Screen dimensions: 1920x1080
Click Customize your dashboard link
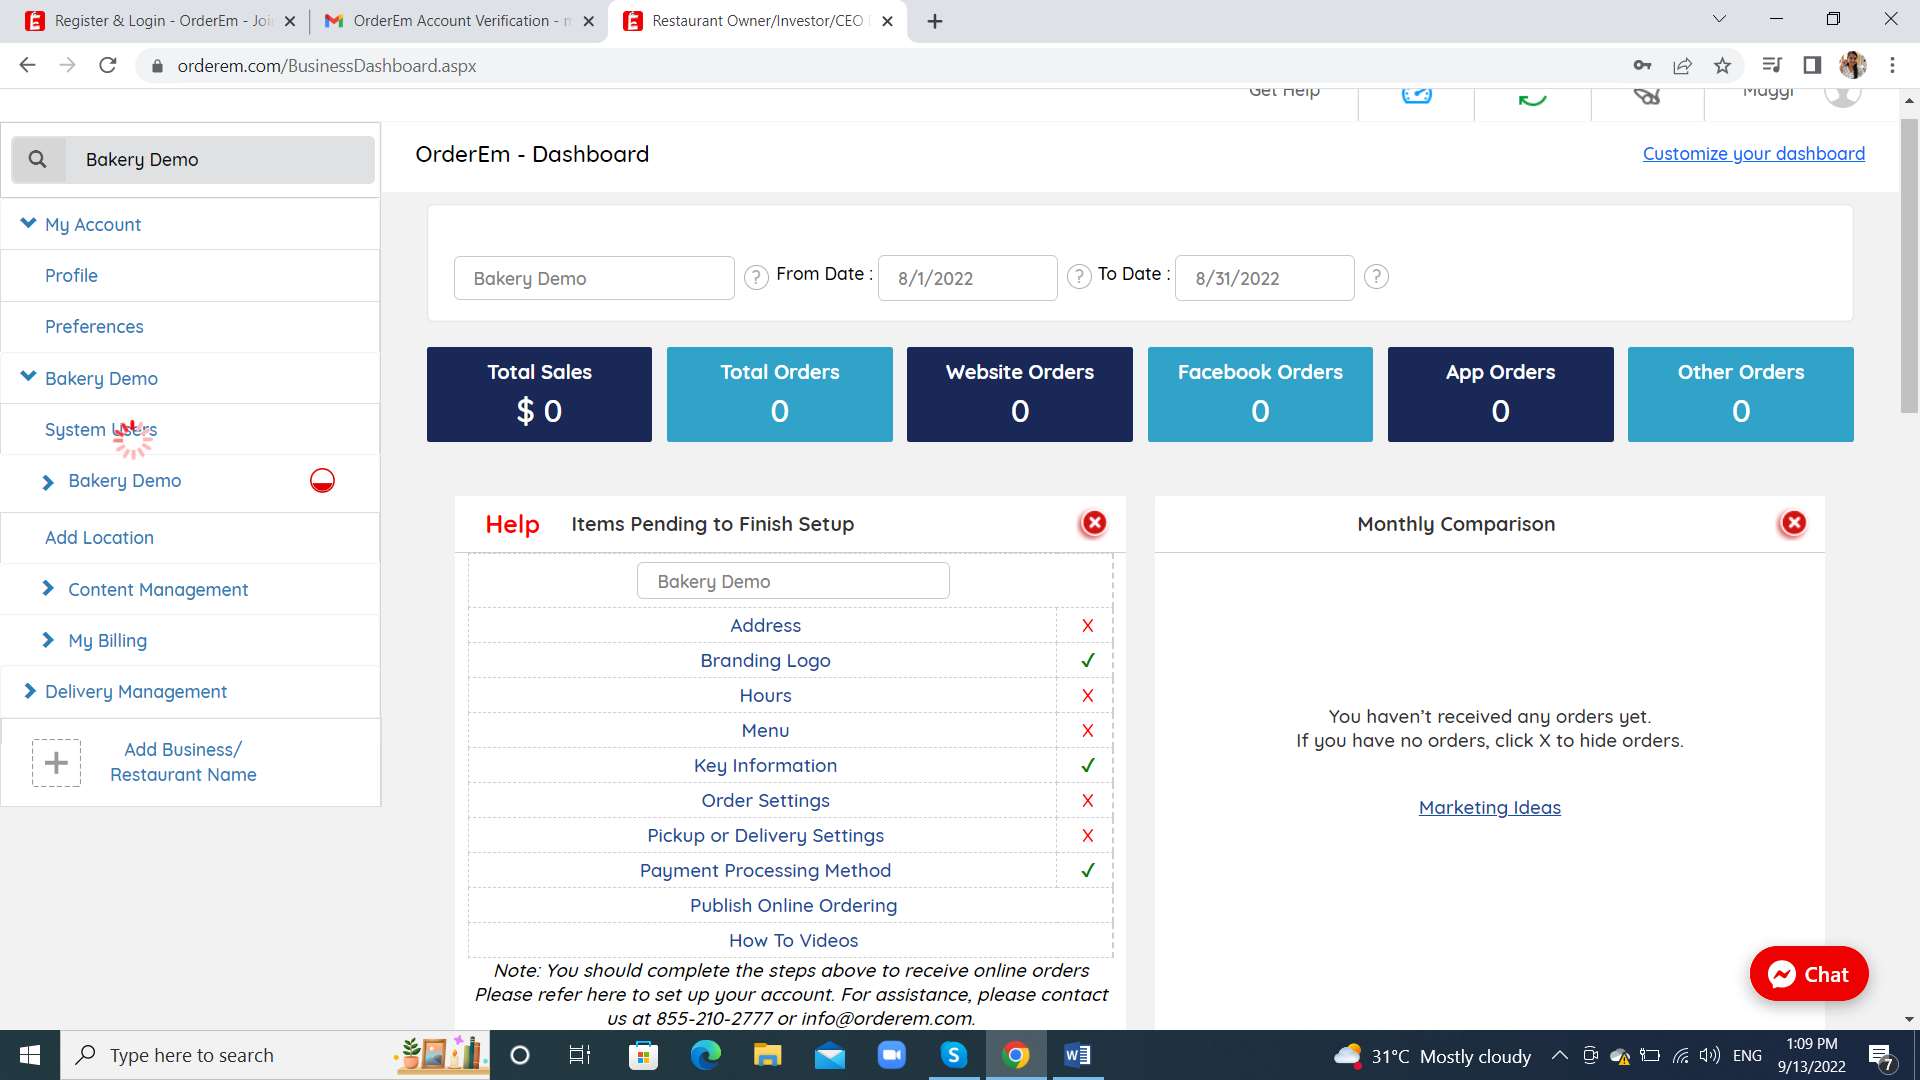[1753, 154]
